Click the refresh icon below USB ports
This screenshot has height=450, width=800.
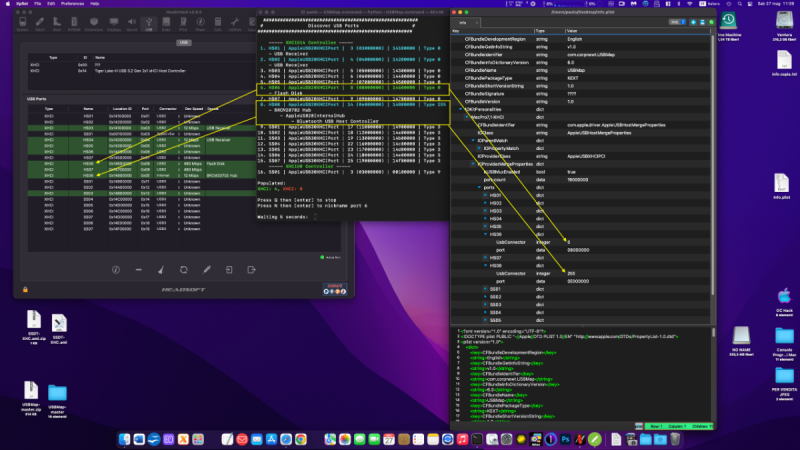point(182,269)
